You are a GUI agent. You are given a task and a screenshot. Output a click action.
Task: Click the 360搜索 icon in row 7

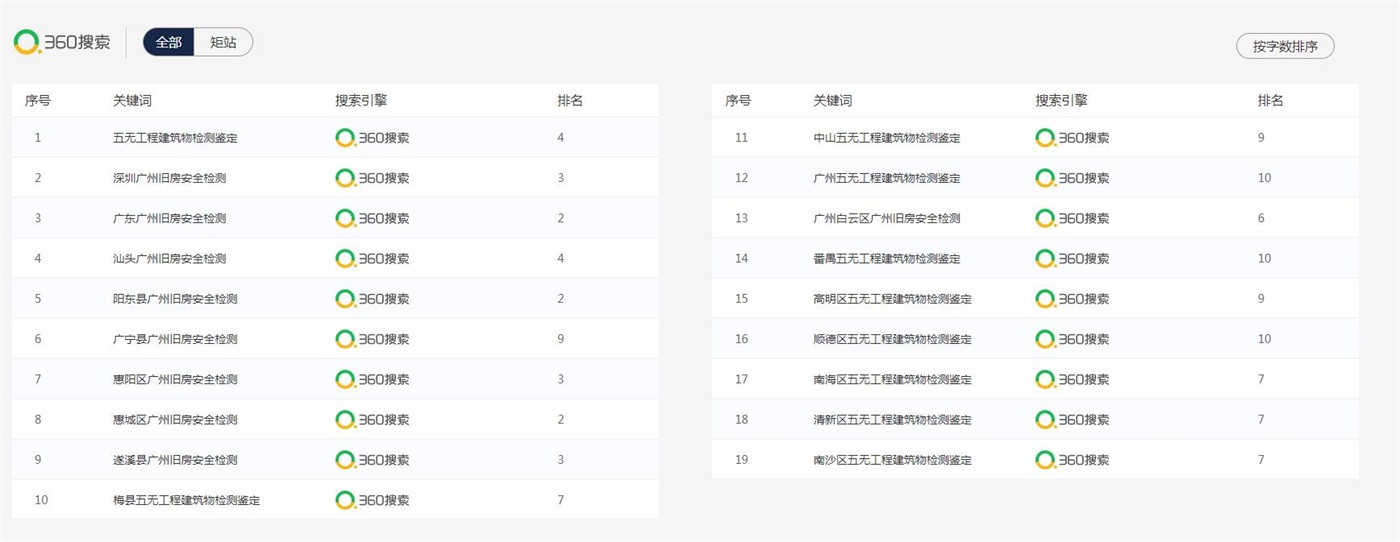(372, 379)
